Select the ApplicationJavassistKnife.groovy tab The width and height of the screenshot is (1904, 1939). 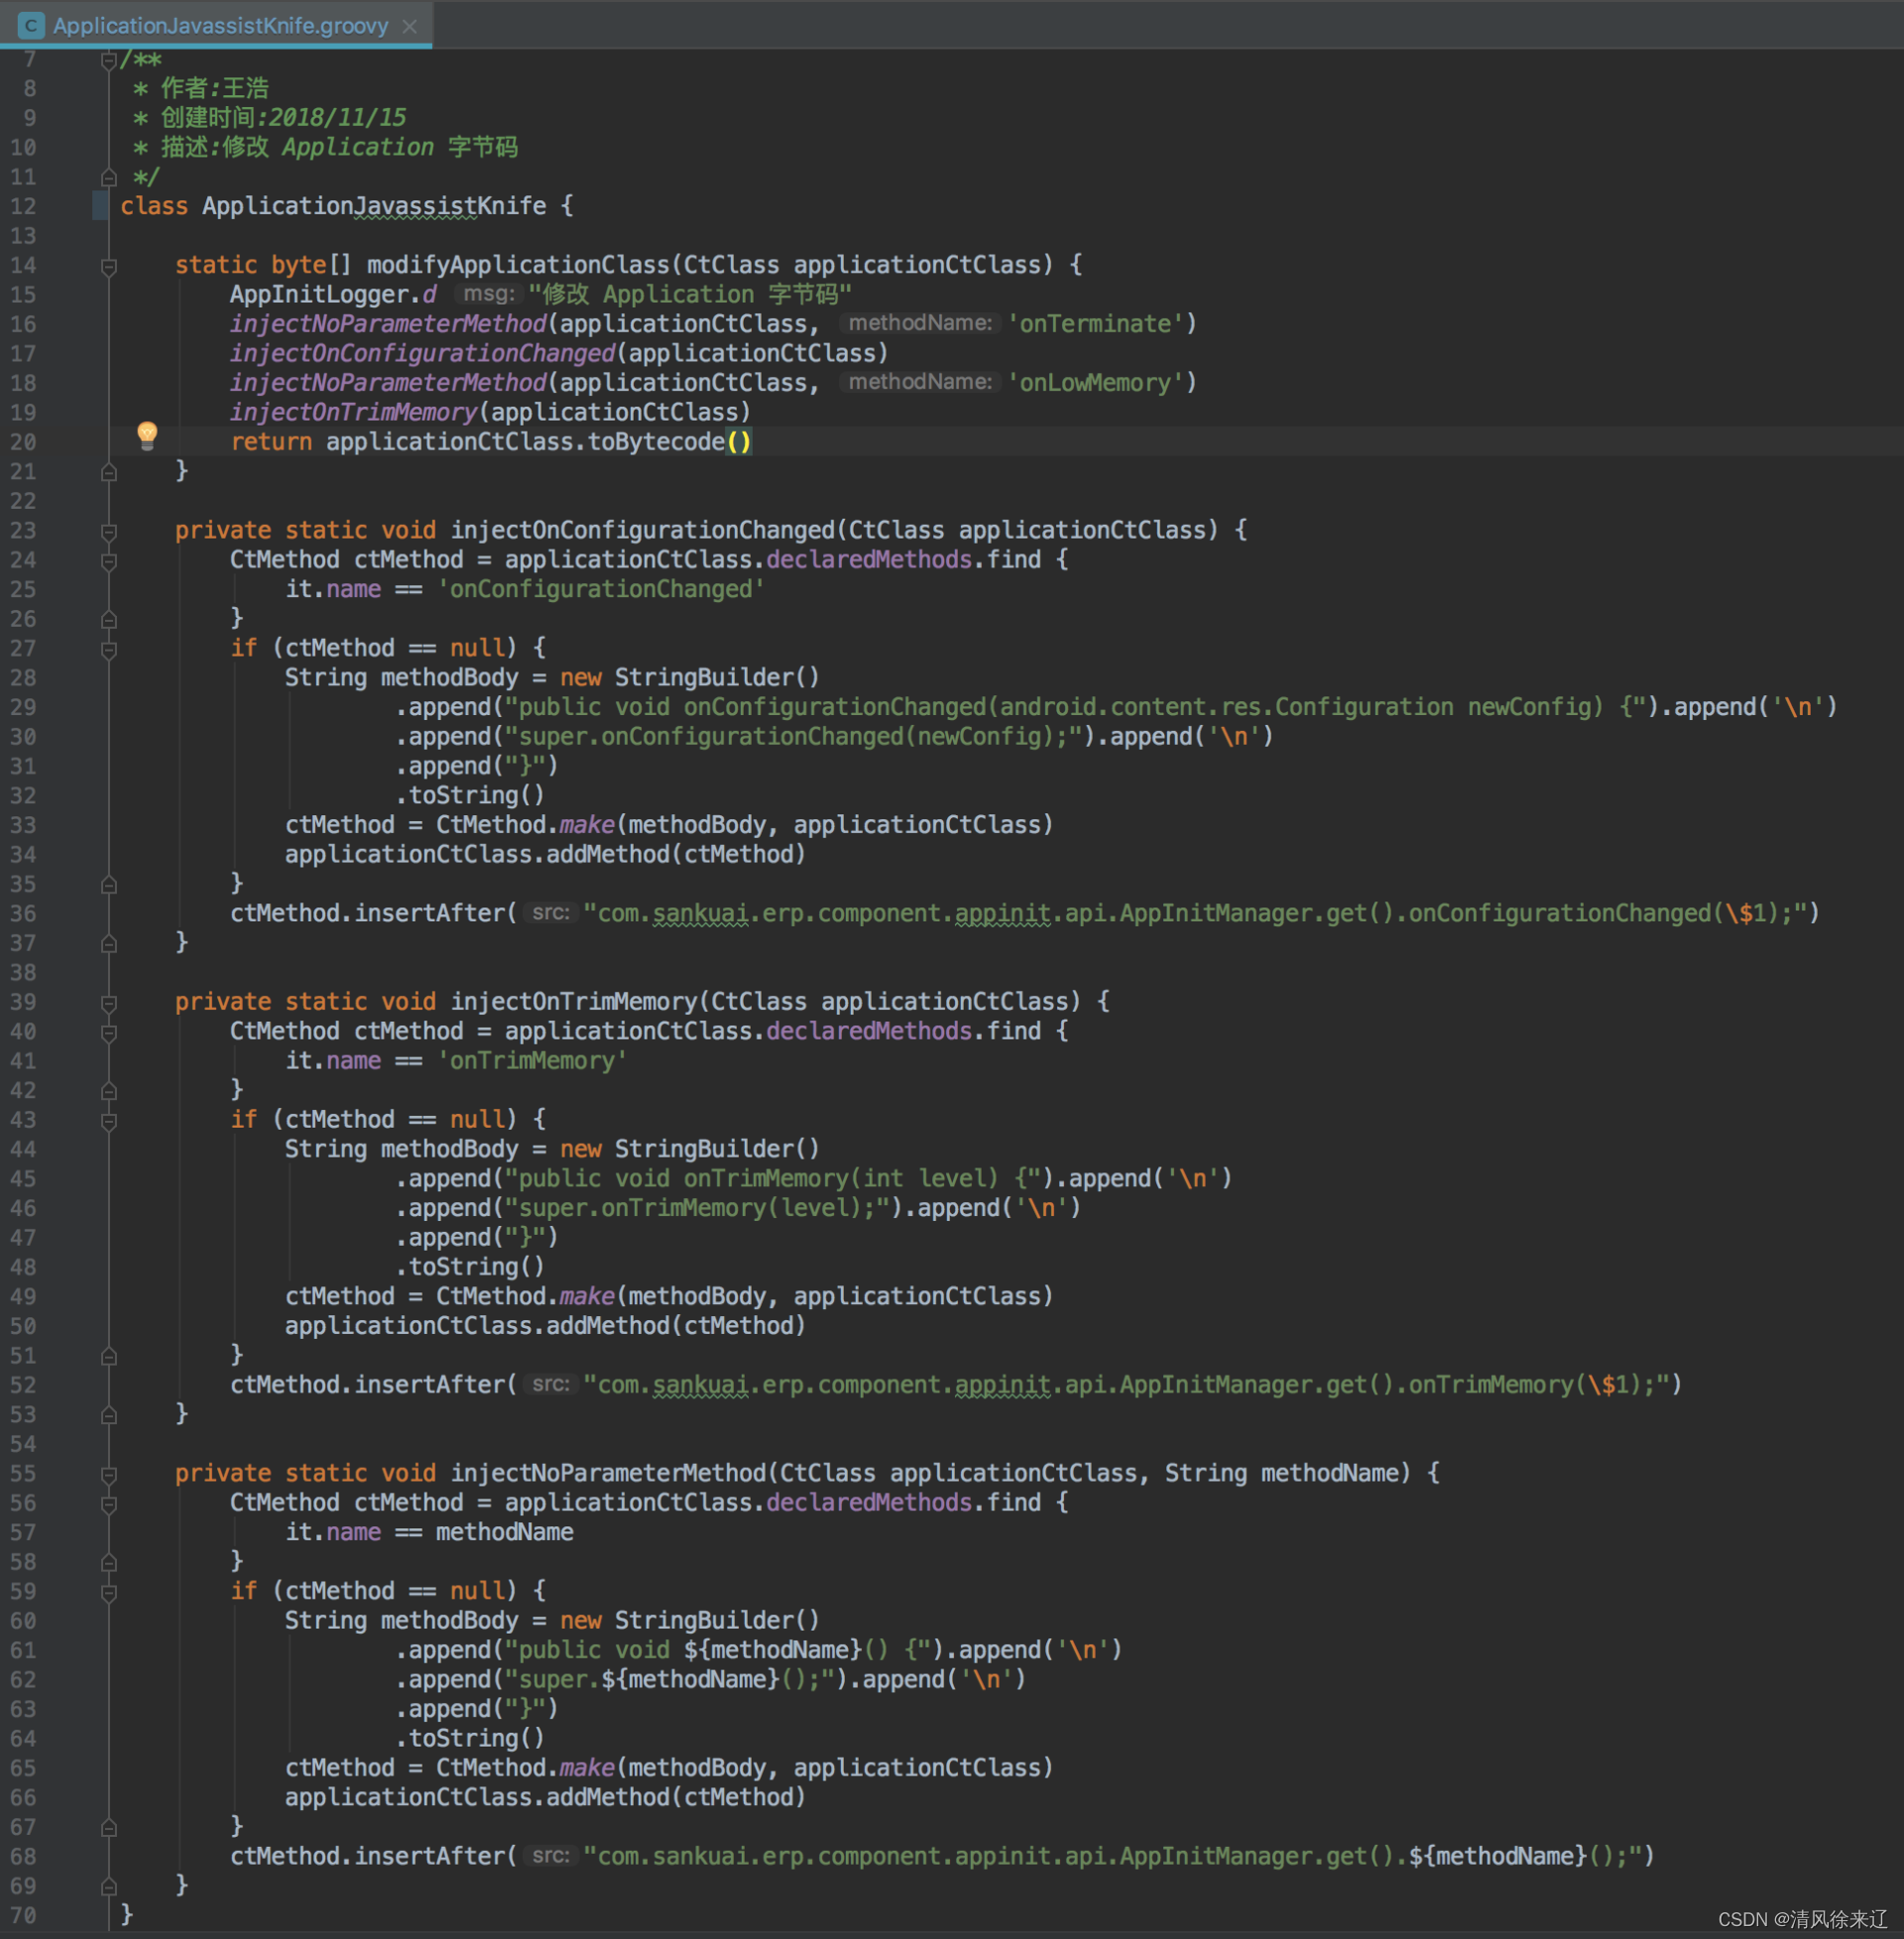pos(217,25)
